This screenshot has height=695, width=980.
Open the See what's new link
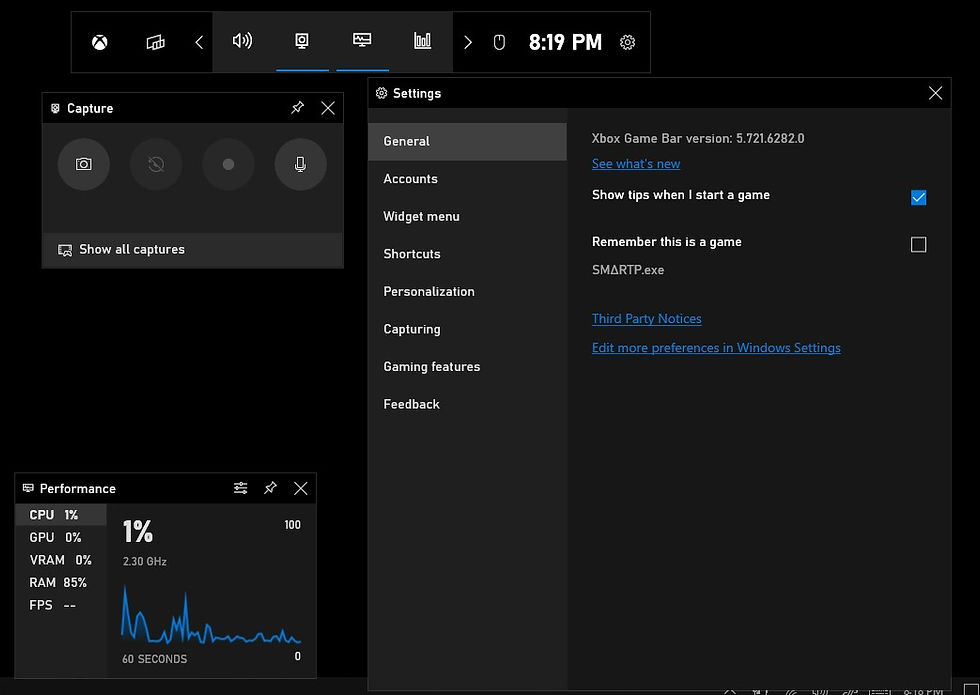click(636, 164)
